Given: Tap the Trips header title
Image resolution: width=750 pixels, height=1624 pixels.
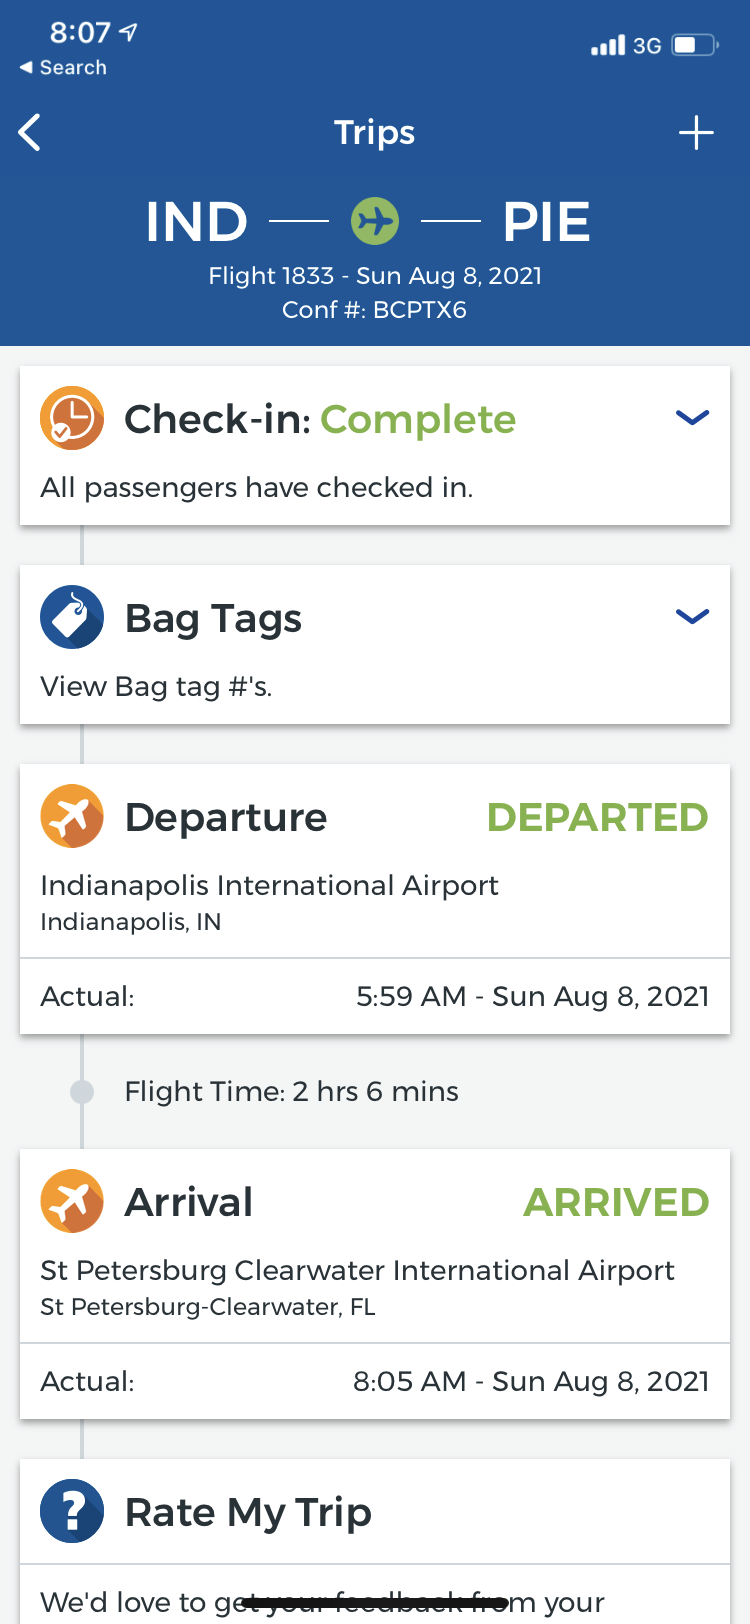Looking at the screenshot, I should pyautogui.click(x=374, y=132).
